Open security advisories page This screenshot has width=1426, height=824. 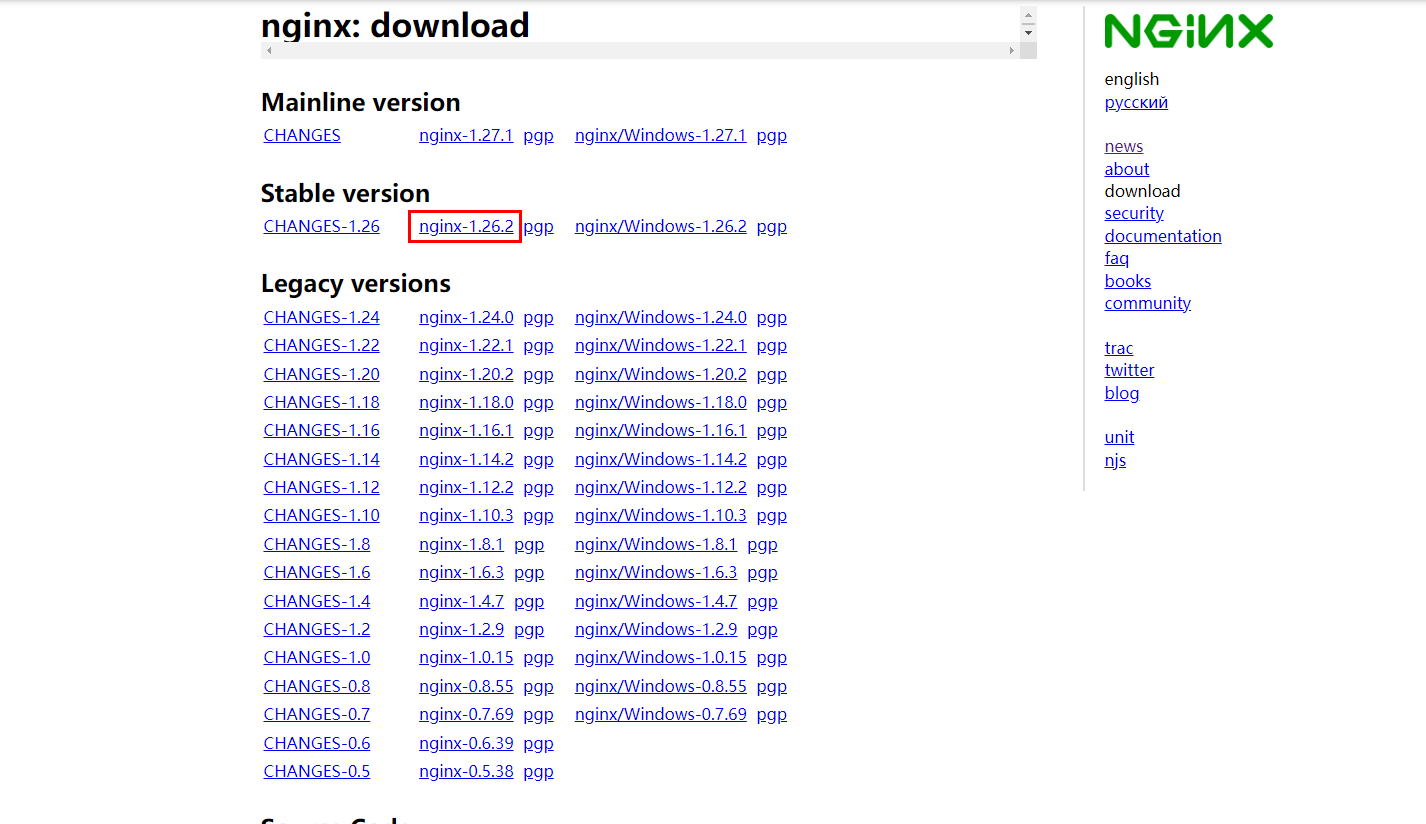pos(1134,213)
